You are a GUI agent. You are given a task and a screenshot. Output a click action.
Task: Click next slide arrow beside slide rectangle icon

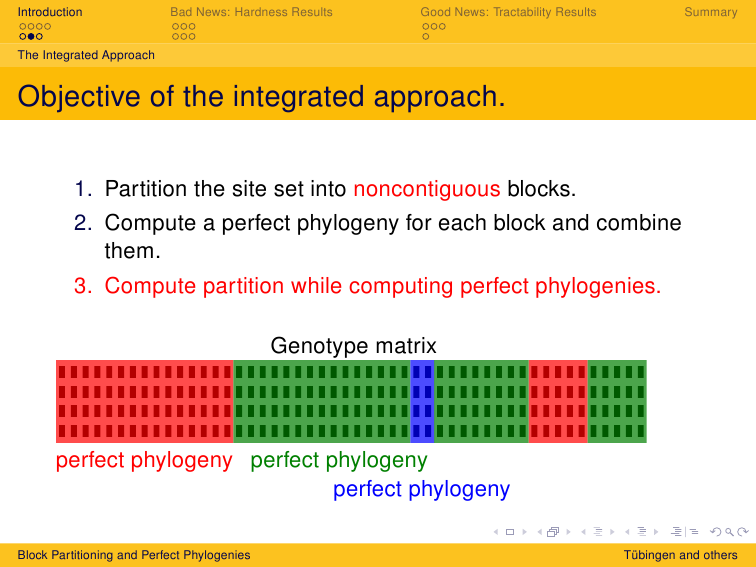coord(524,532)
